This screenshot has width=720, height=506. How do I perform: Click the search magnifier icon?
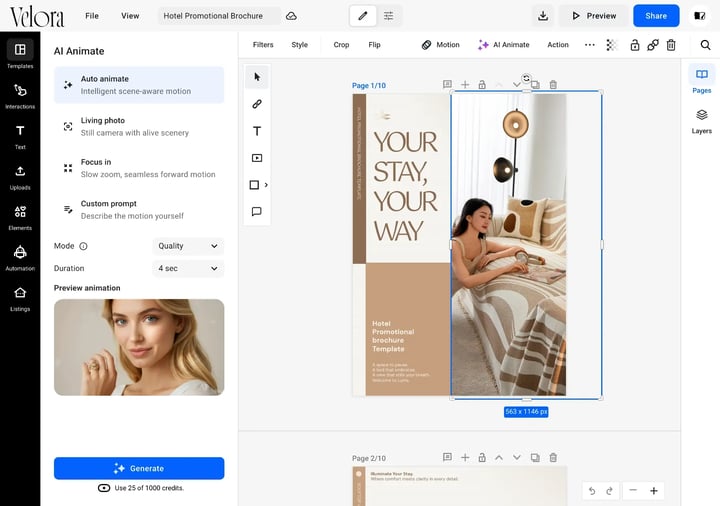click(705, 45)
